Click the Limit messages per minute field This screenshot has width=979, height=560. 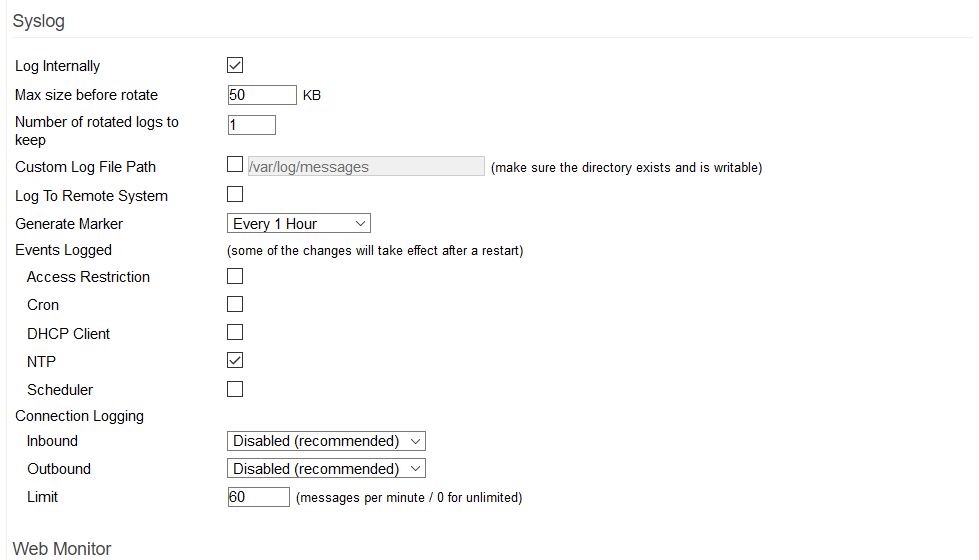pyautogui.click(x=258, y=497)
